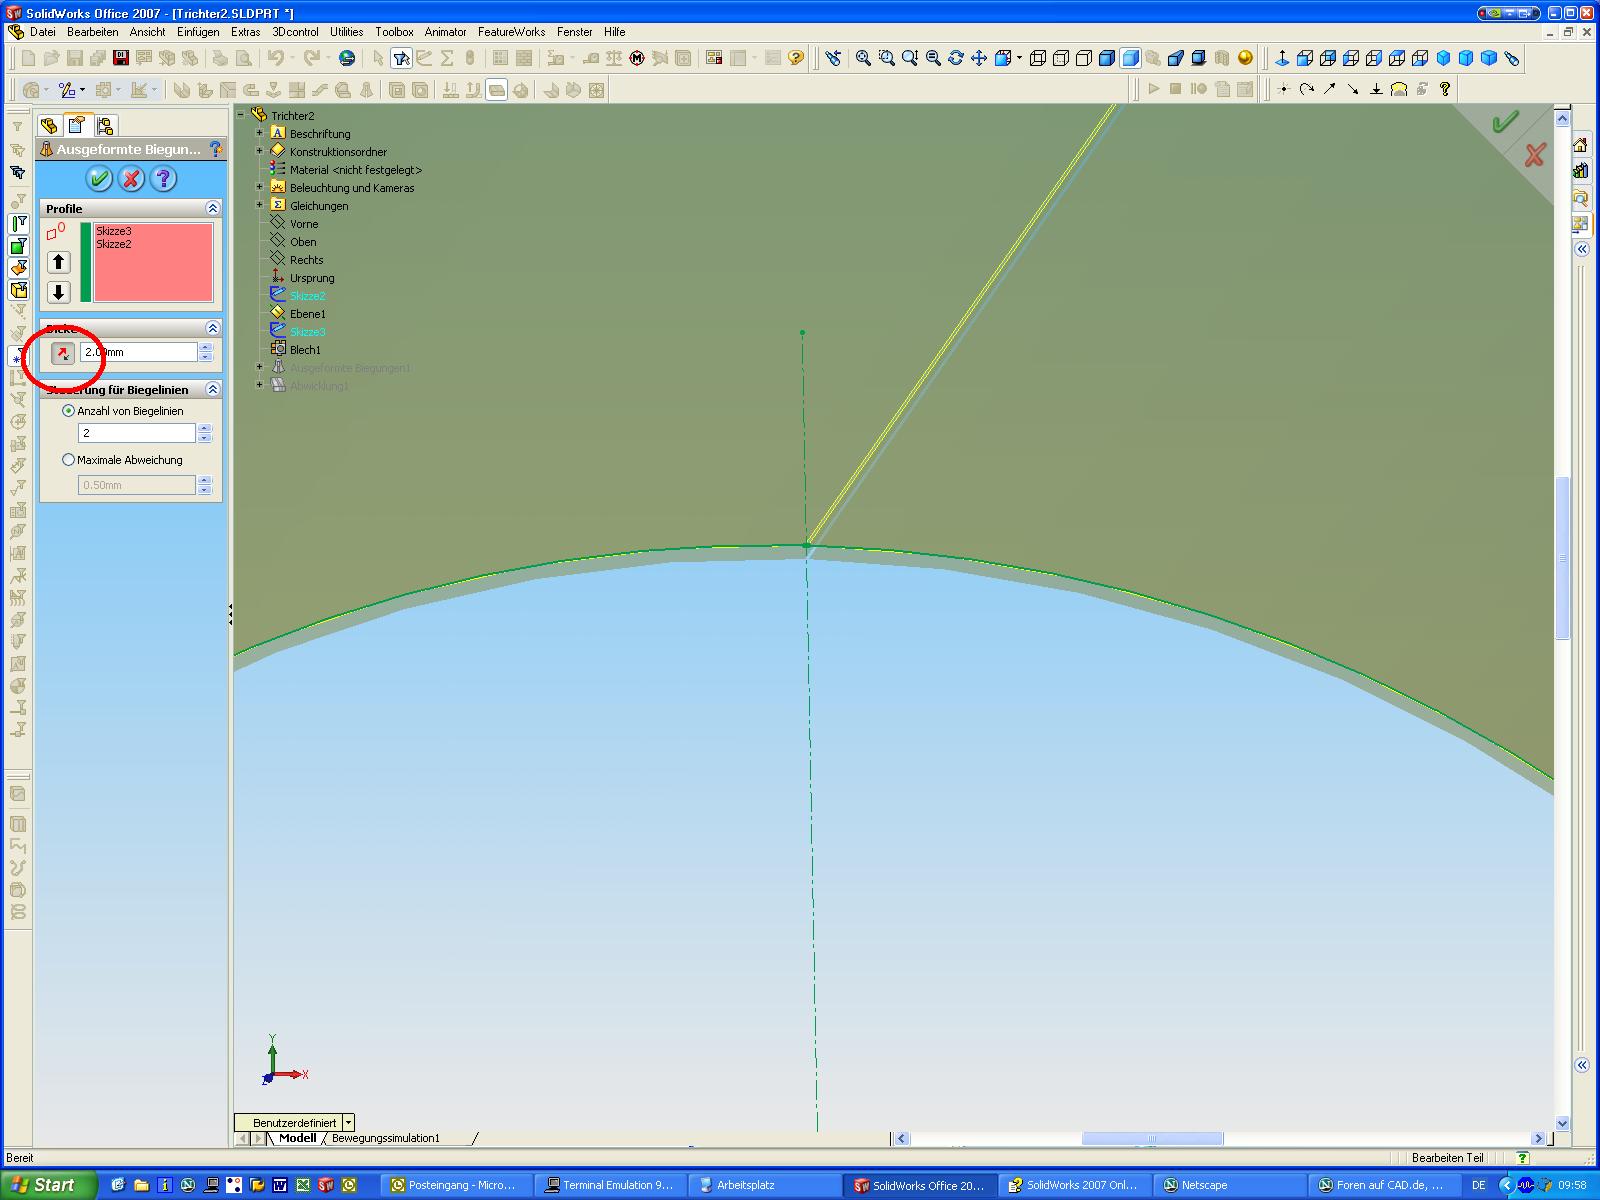The image size is (1600, 1200).
Task: Collapse the Profile section chevron
Action: (x=212, y=208)
